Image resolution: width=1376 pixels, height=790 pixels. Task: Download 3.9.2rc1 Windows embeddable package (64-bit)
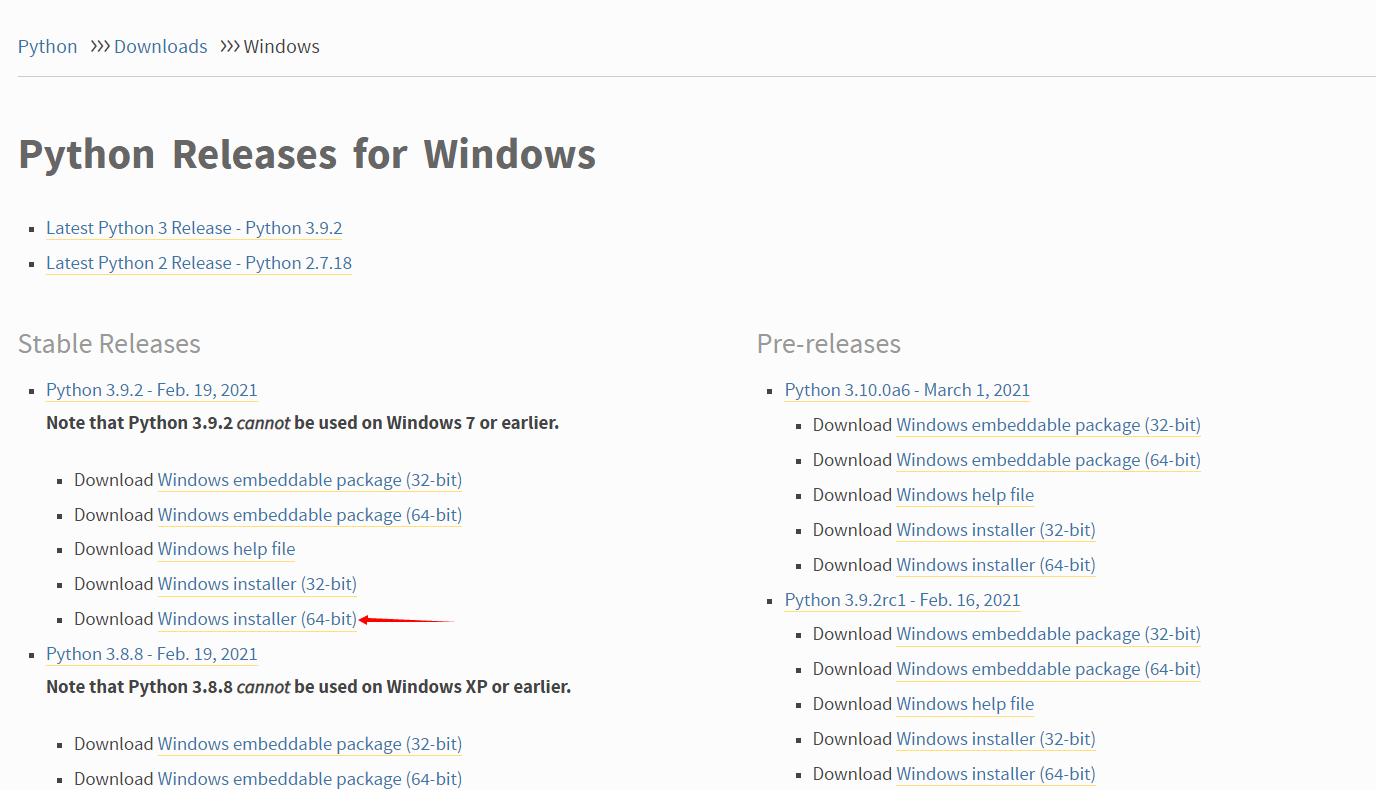tap(1049, 669)
